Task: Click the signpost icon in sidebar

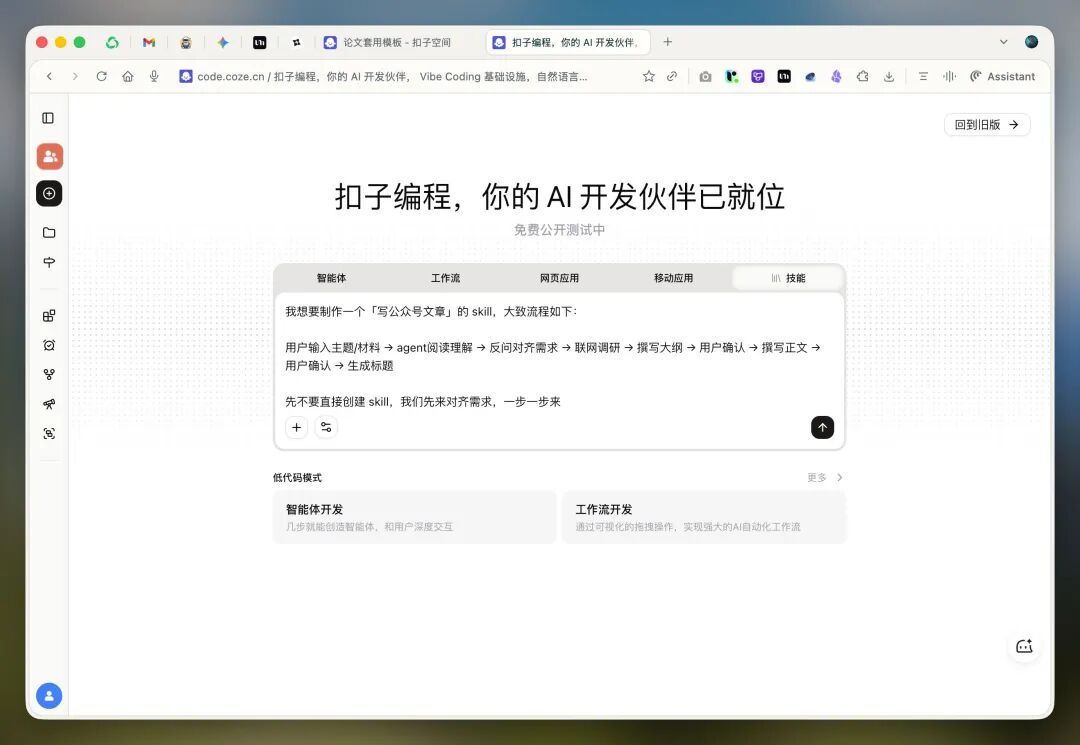Action: pos(49,262)
